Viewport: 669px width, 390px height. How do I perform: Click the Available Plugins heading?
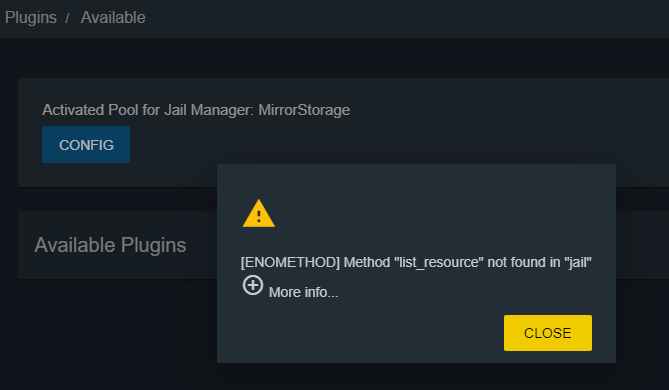click(110, 245)
